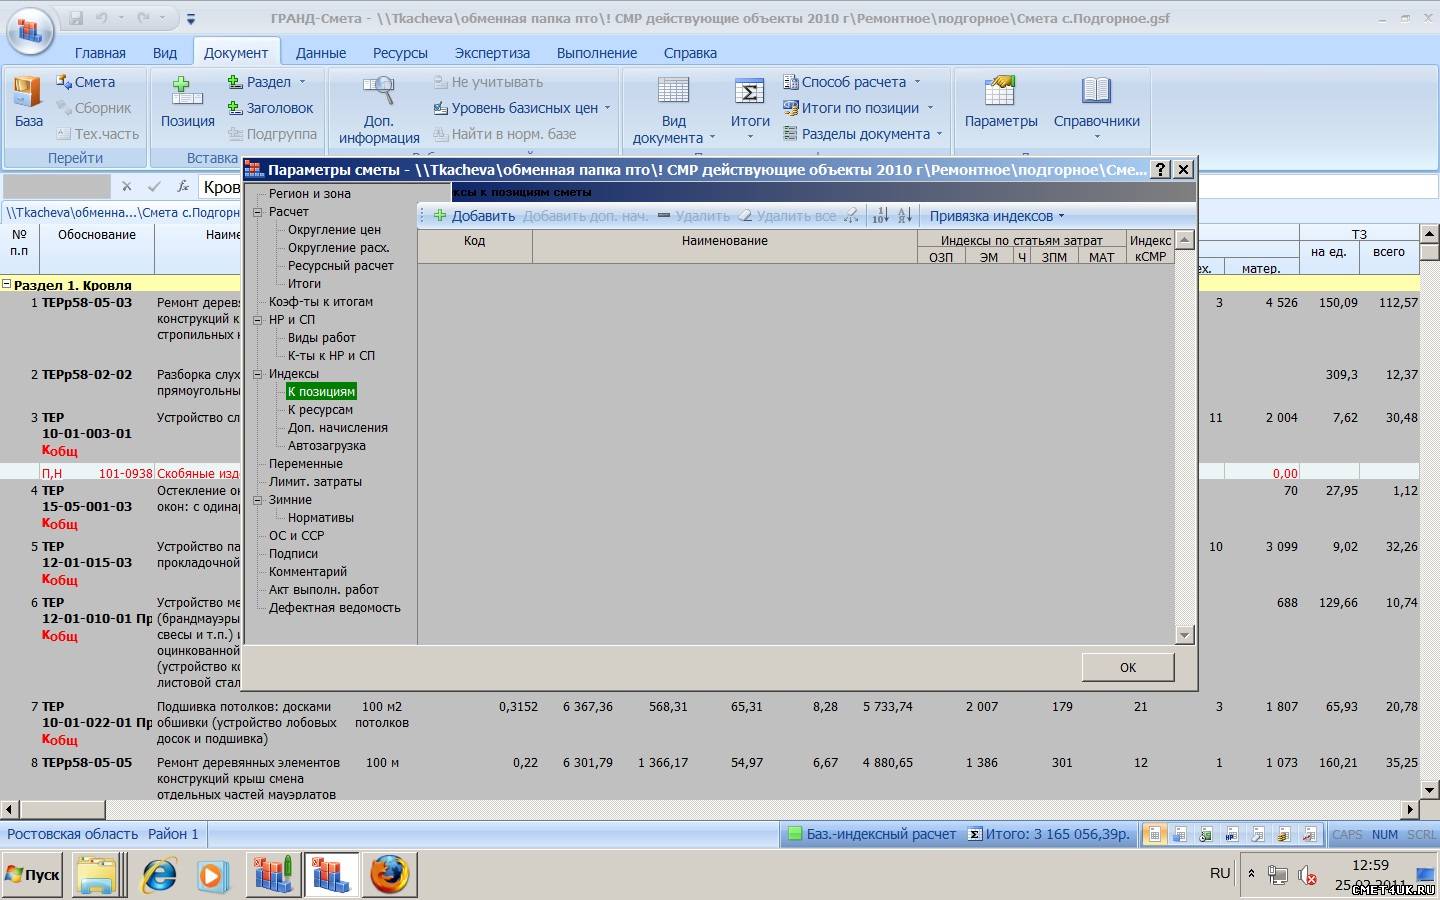Launch Firefox from the taskbar

coord(389,874)
